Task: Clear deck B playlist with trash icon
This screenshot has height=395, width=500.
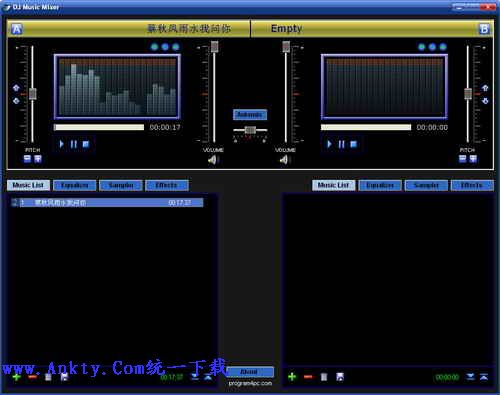Action: 324,377
